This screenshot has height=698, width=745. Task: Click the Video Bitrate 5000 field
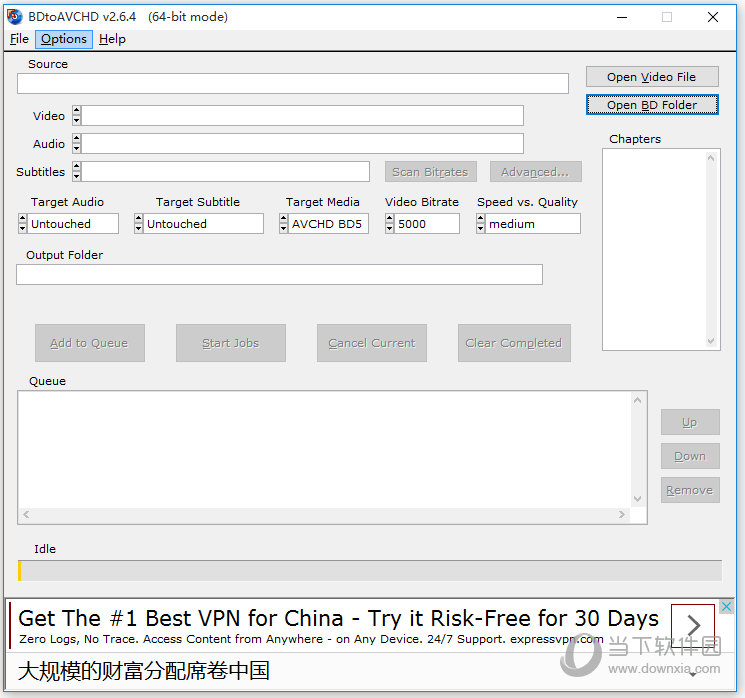tap(427, 224)
